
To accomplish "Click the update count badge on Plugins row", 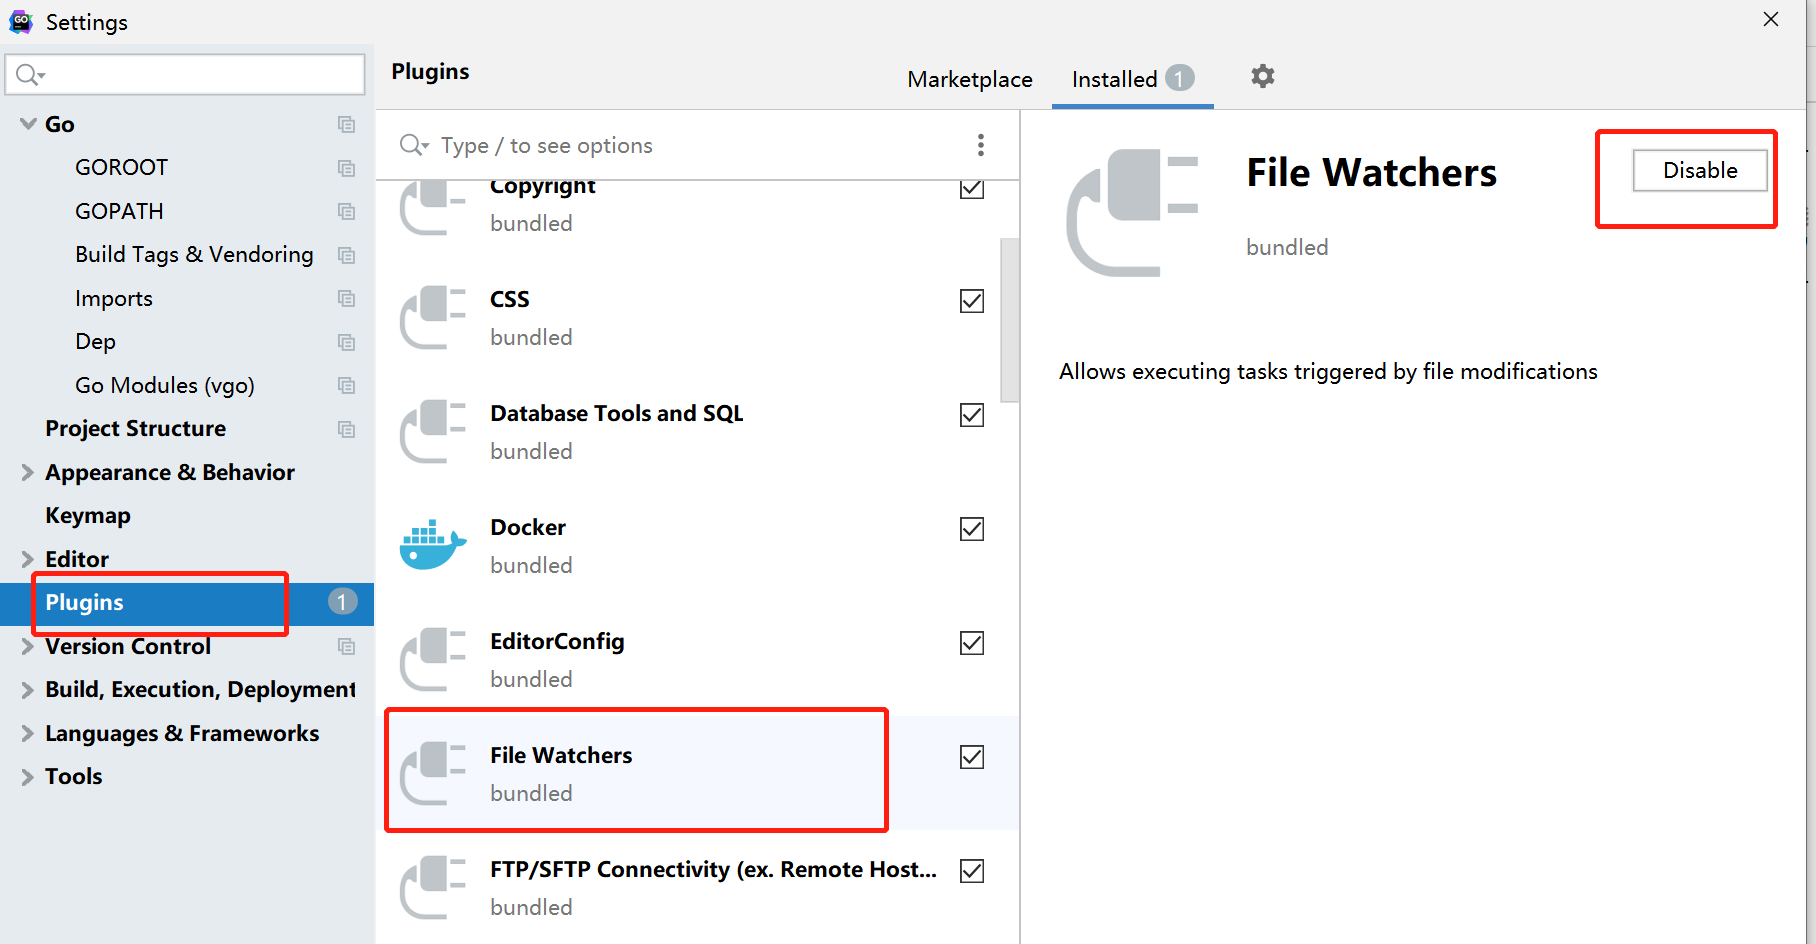I will point(342,602).
